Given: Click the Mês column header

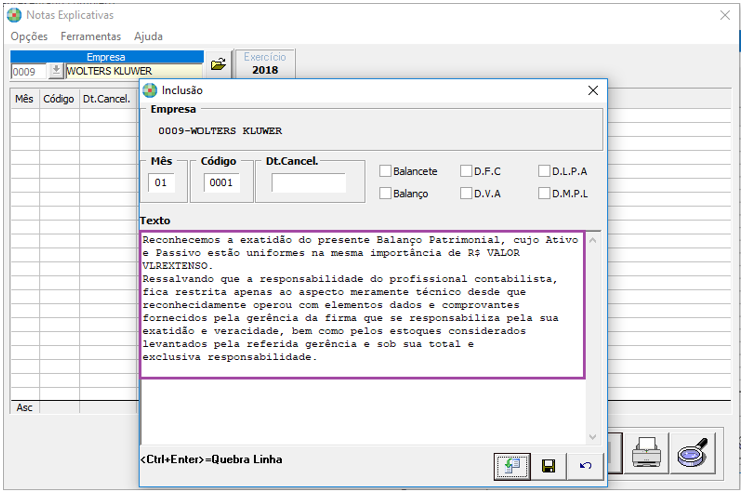Looking at the screenshot, I should click(x=25, y=99).
